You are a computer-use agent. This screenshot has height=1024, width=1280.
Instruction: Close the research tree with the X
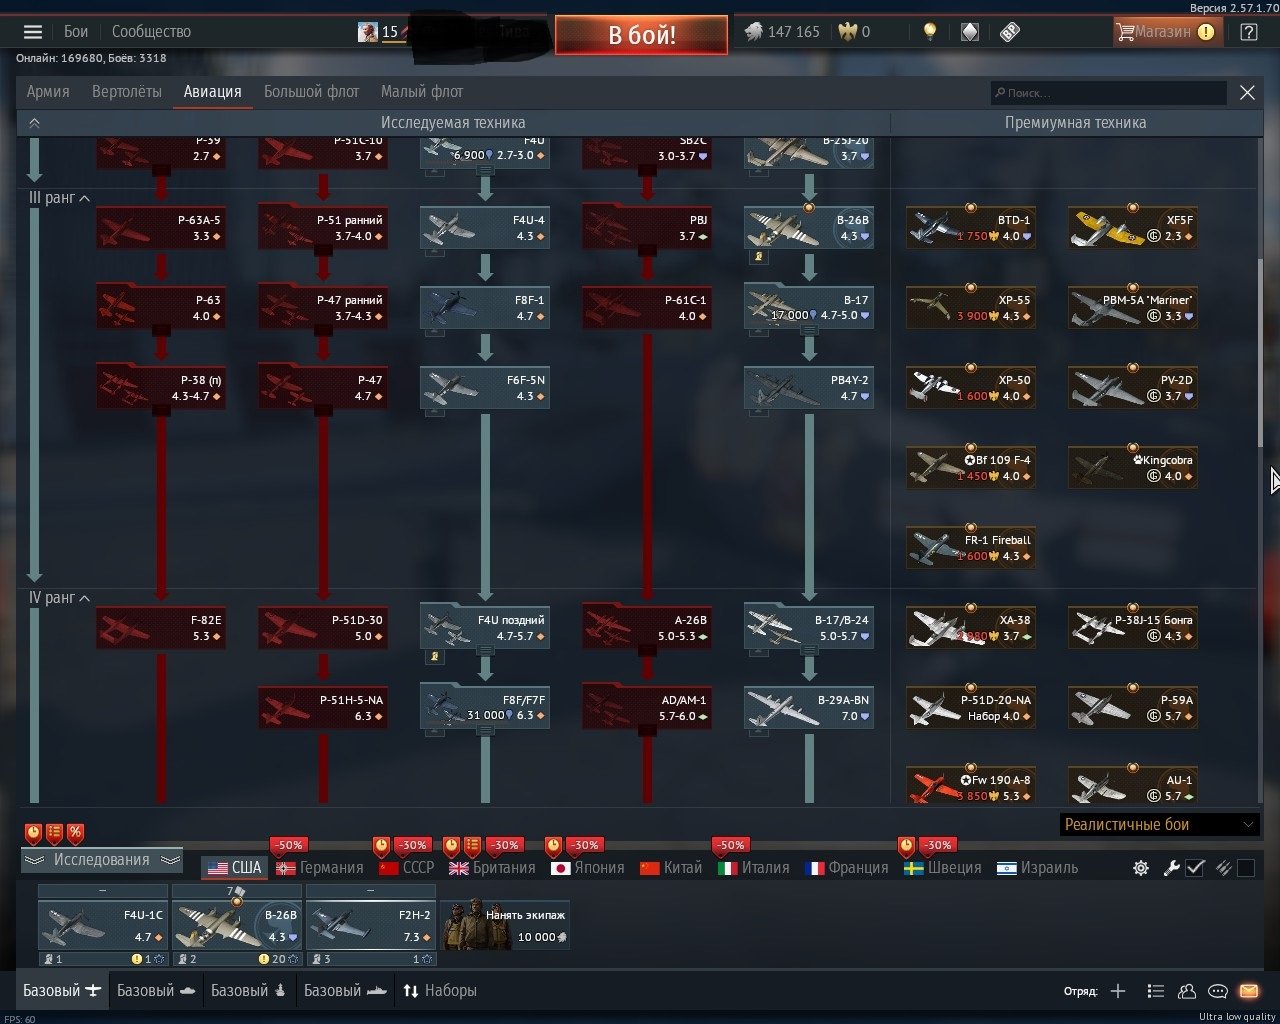pos(1247,92)
